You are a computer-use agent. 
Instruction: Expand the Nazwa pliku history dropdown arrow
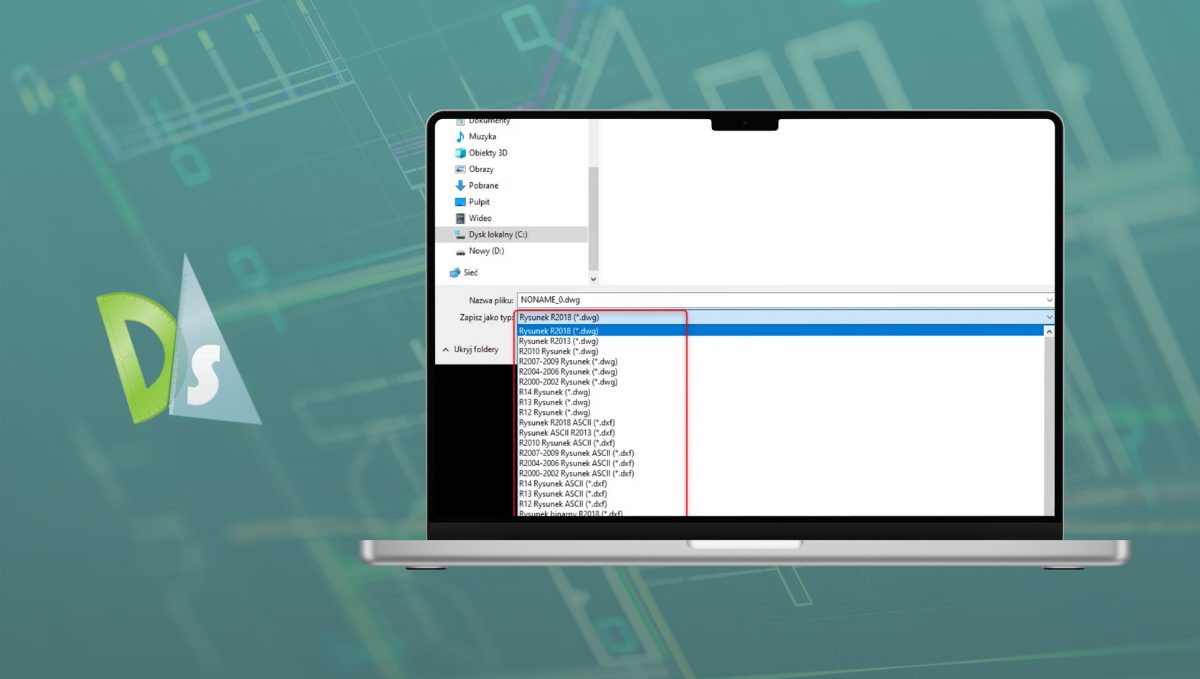point(1049,299)
